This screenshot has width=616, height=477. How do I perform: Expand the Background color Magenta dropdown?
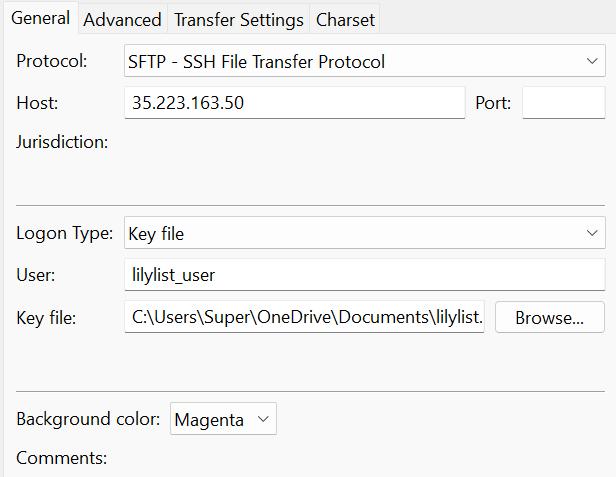[223, 420]
